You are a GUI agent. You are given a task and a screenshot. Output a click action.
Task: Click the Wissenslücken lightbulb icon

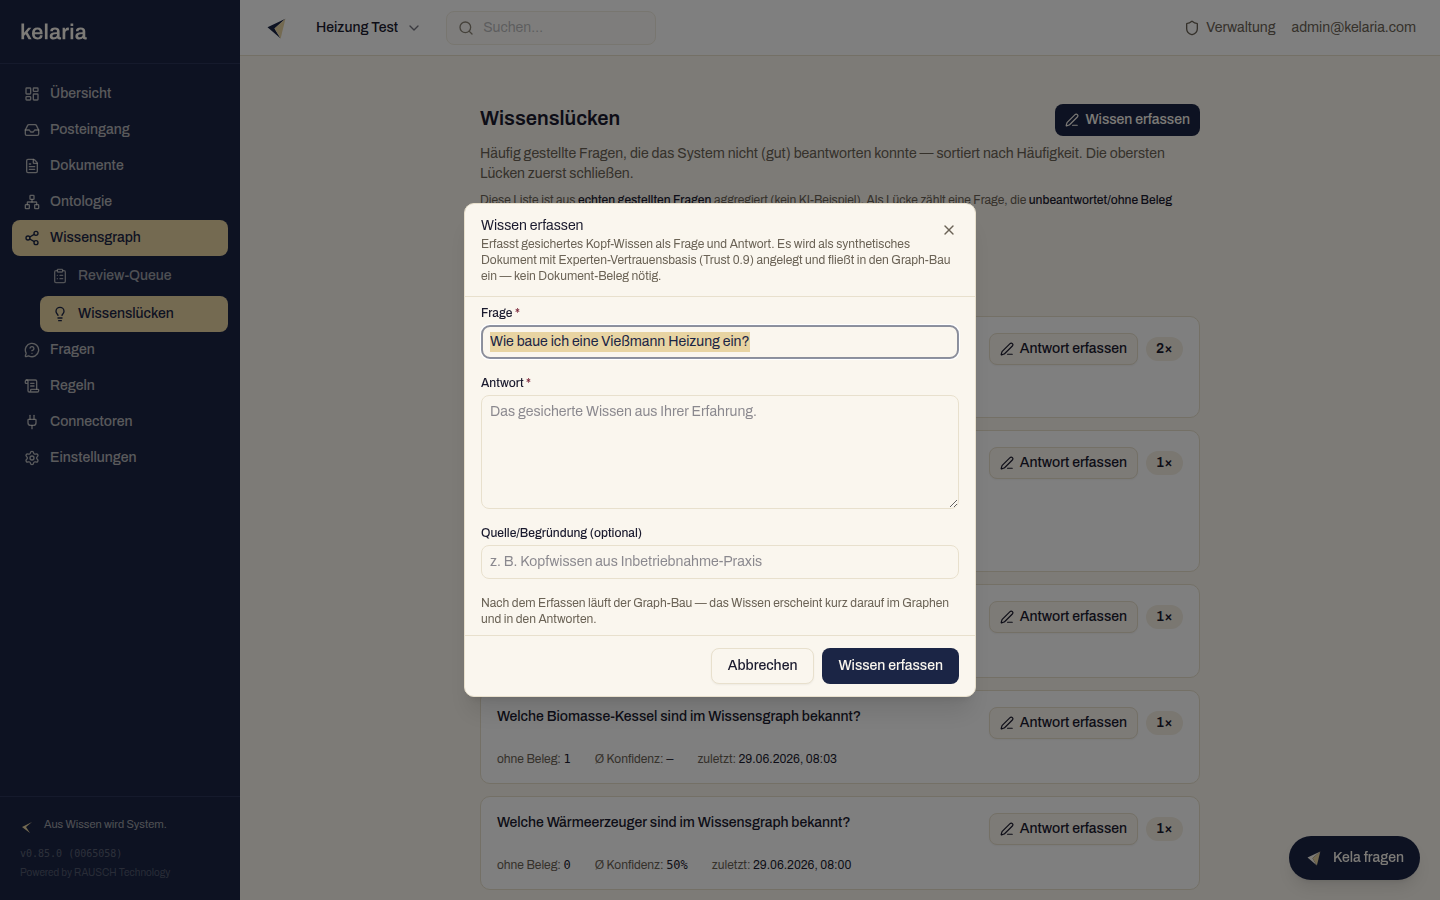[60, 314]
